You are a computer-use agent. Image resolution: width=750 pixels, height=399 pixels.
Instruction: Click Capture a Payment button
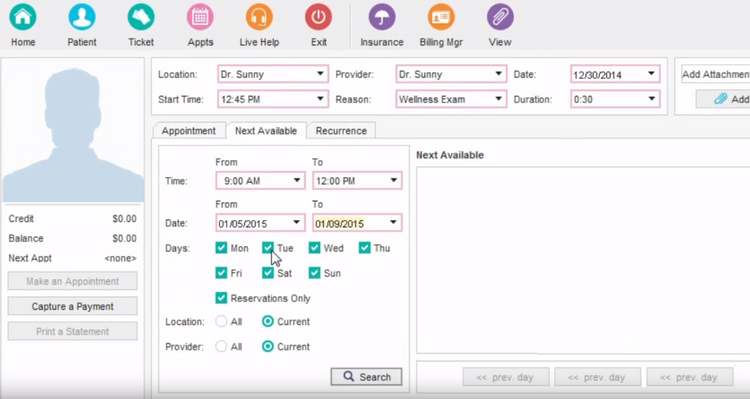pyautogui.click(x=73, y=306)
